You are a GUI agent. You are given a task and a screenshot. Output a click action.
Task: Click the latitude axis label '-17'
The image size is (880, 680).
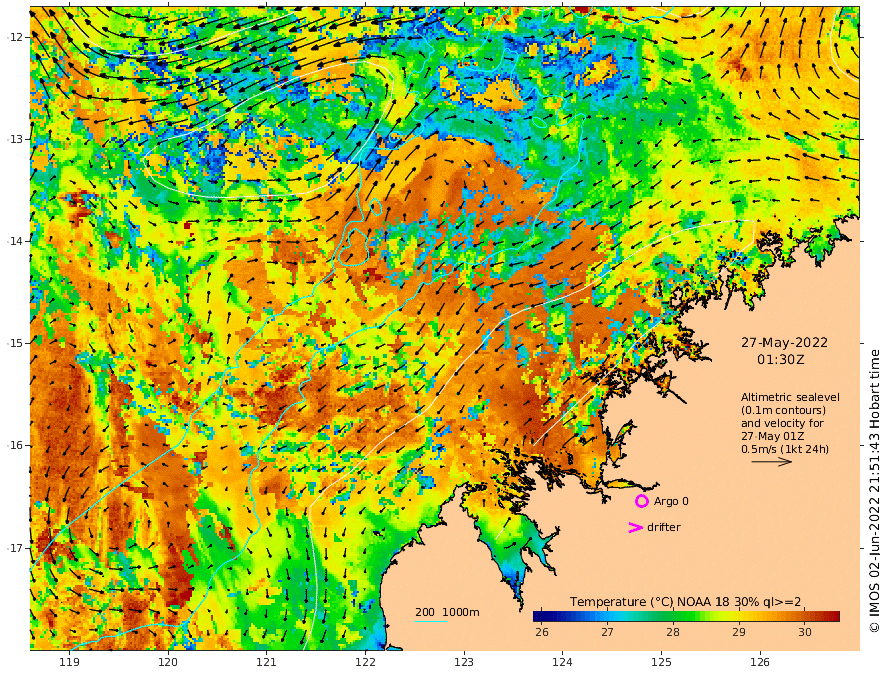pos(15,548)
